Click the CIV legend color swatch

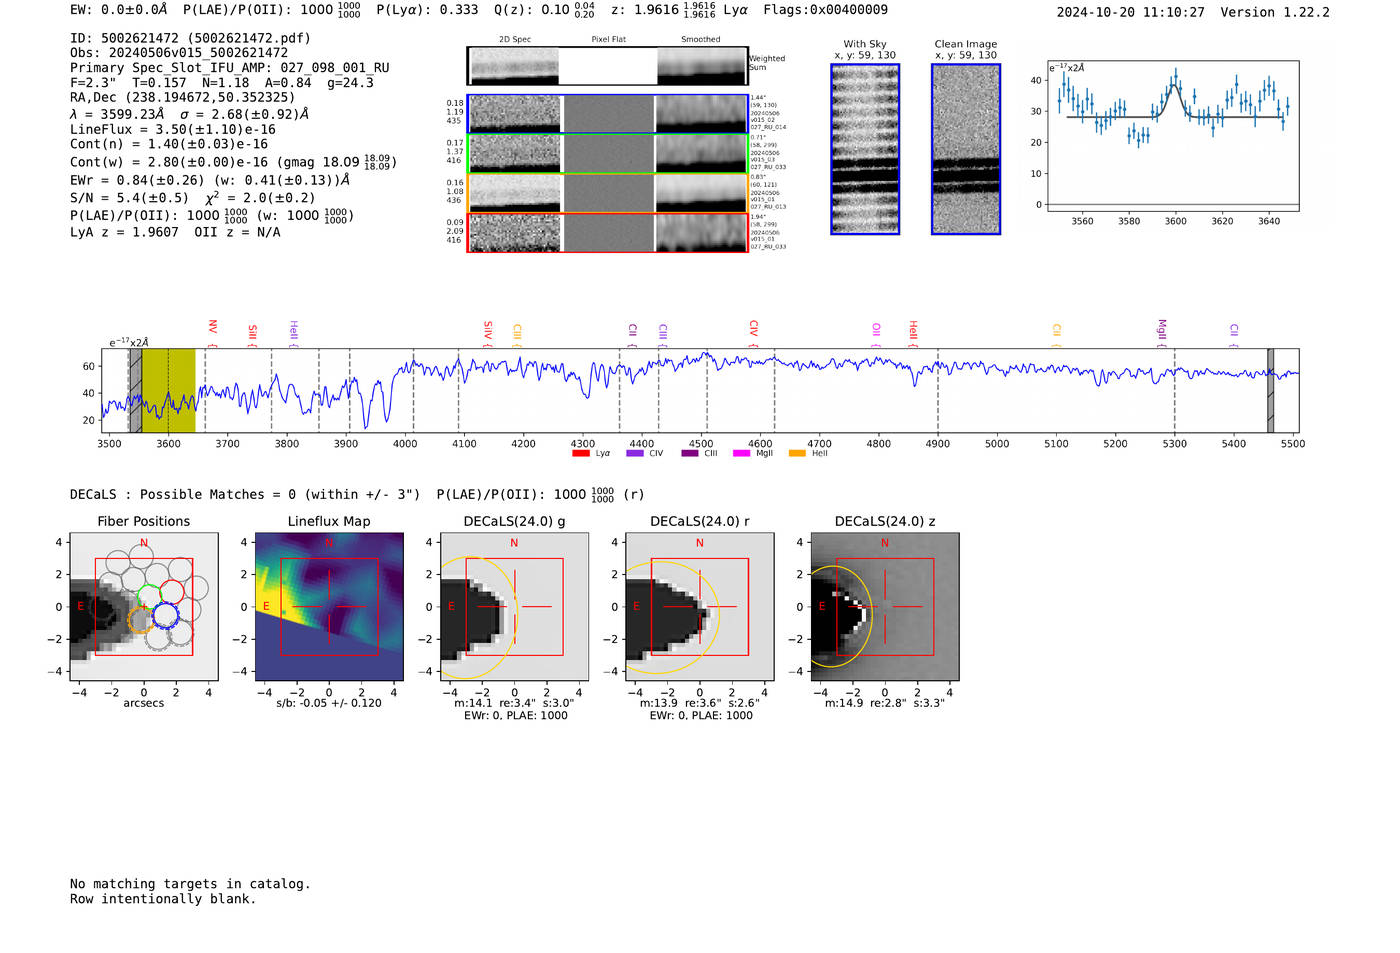point(634,454)
